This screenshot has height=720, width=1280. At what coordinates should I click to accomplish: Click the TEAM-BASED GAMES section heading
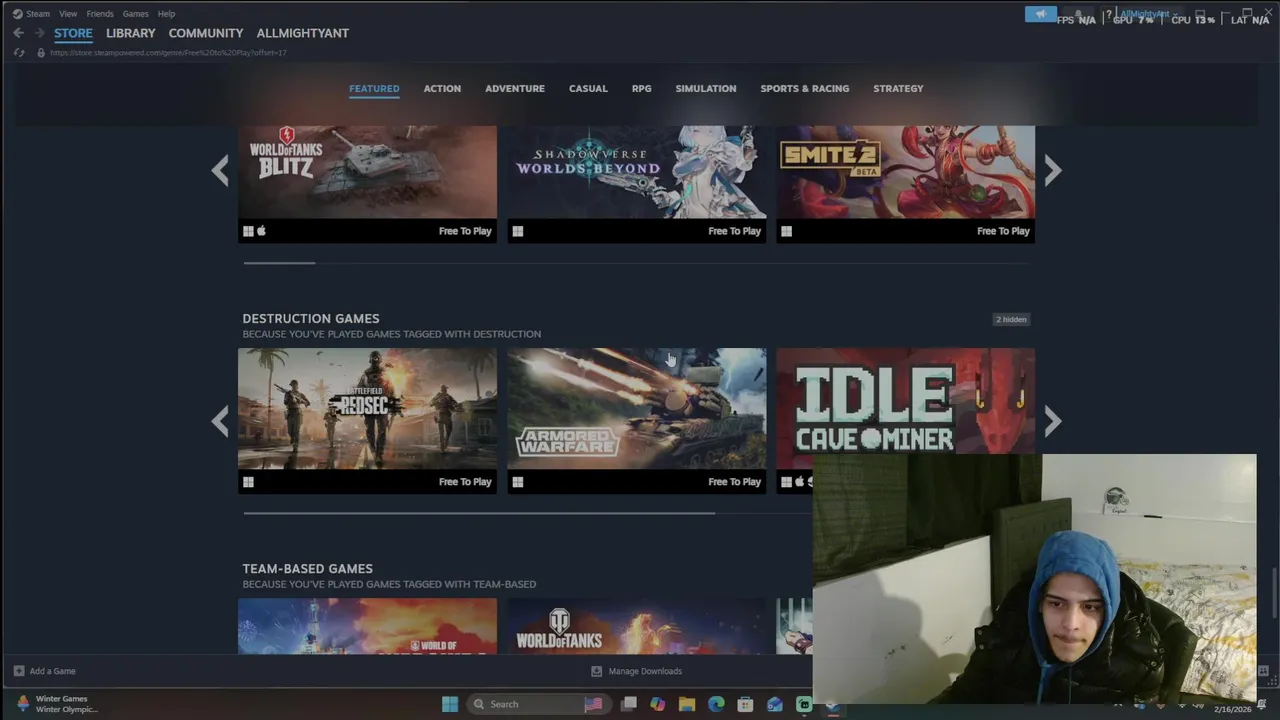tap(308, 569)
